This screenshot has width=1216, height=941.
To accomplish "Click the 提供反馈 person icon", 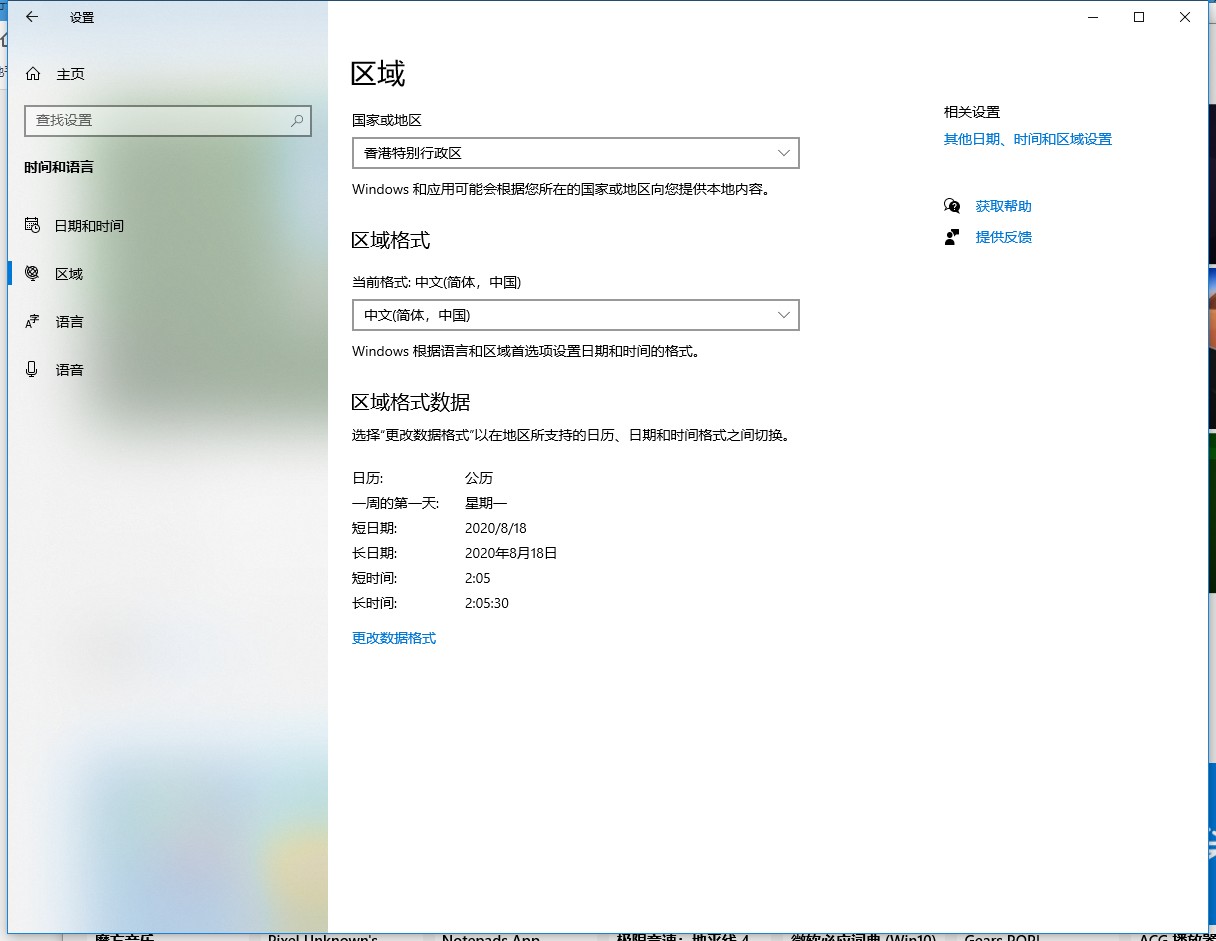I will click(952, 236).
